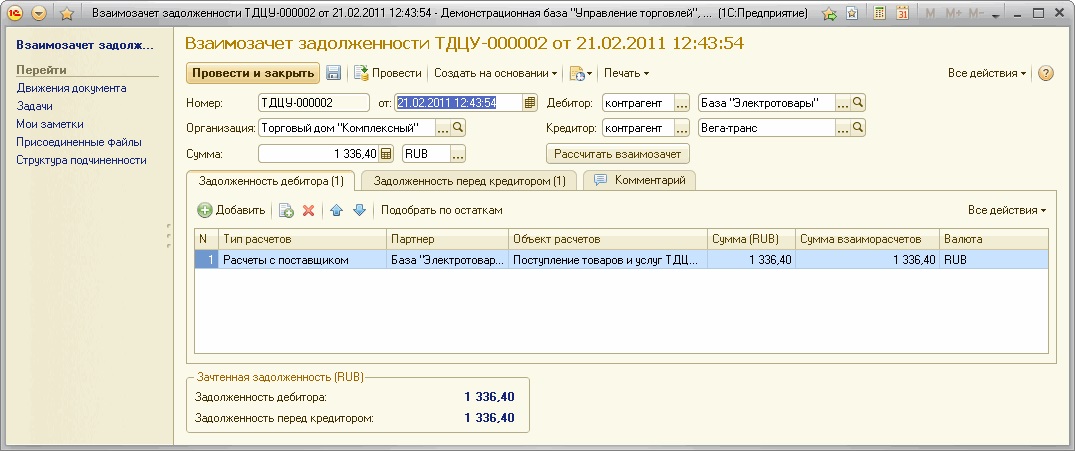The image size is (1075, 451).
Task: Click ellipsis button of Кредитор type field
Action: [681, 128]
